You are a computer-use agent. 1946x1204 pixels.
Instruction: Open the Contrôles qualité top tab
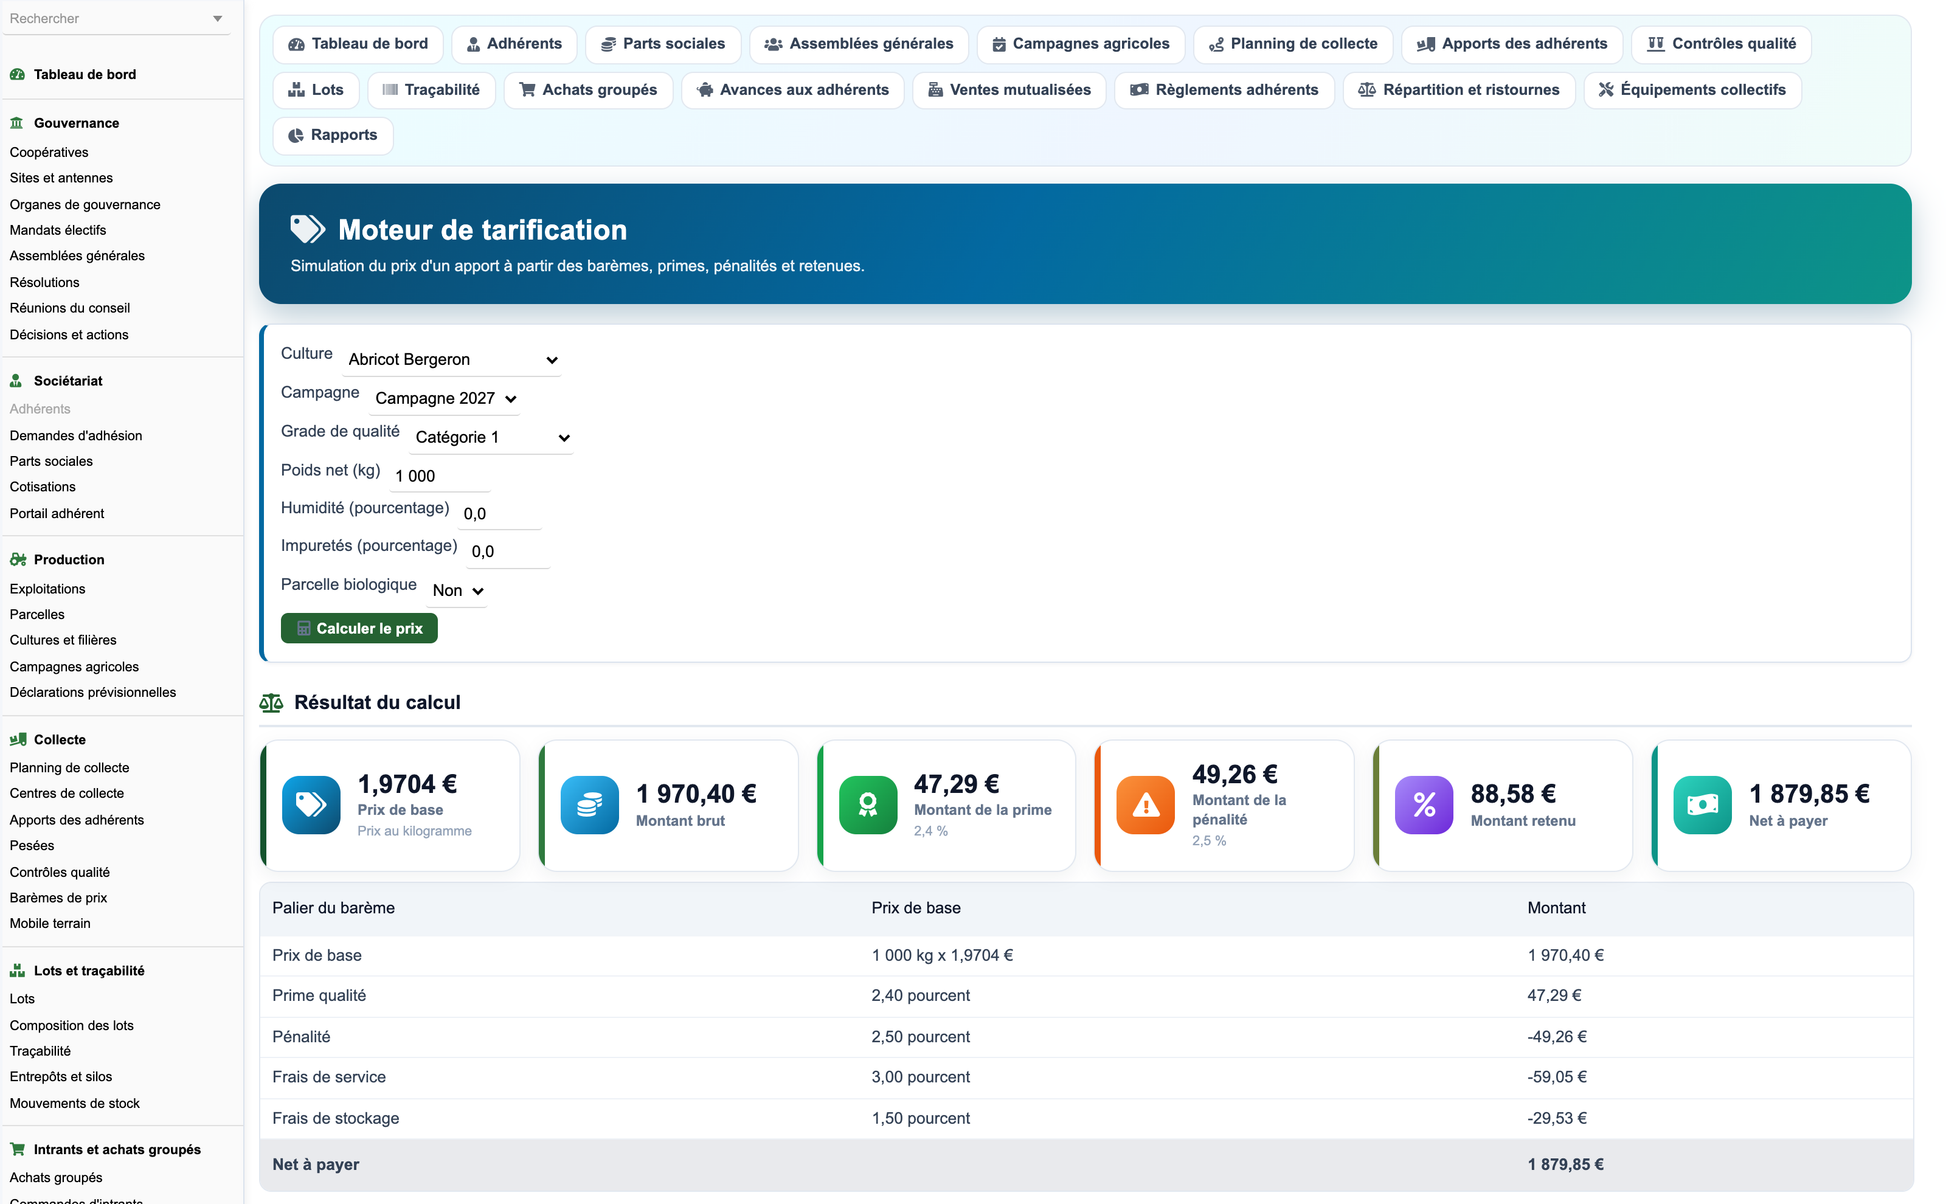(1721, 44)
